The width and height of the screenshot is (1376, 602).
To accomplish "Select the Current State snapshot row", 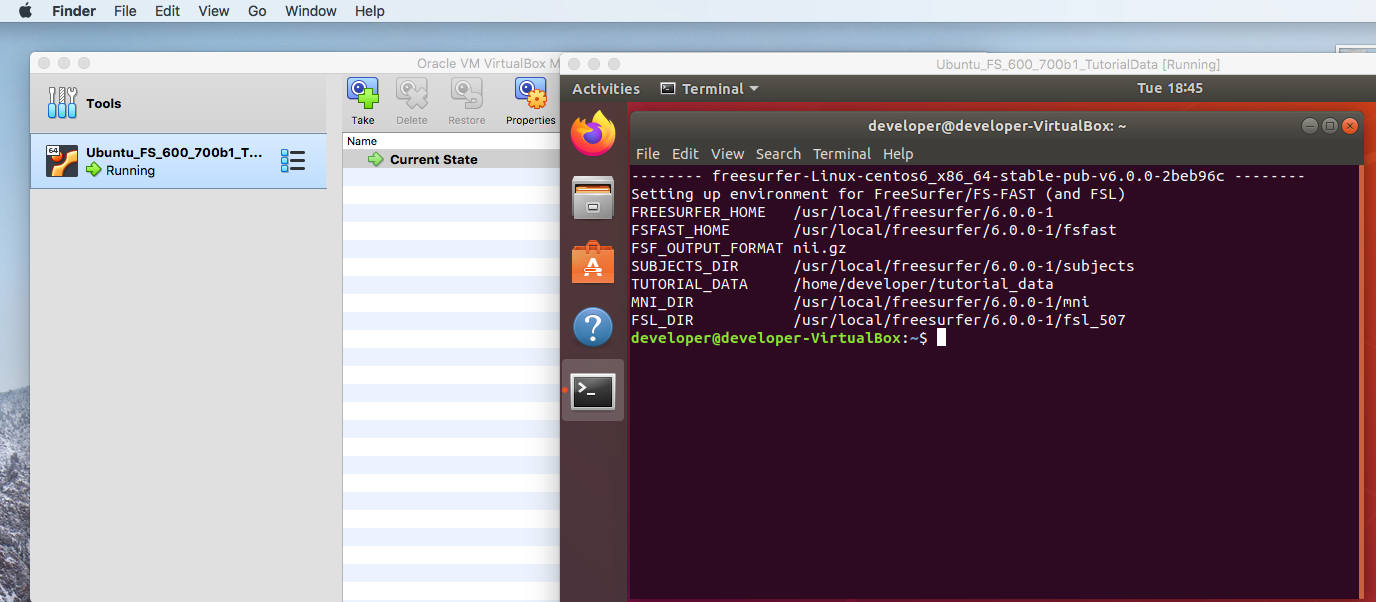I will click(433, 160).
